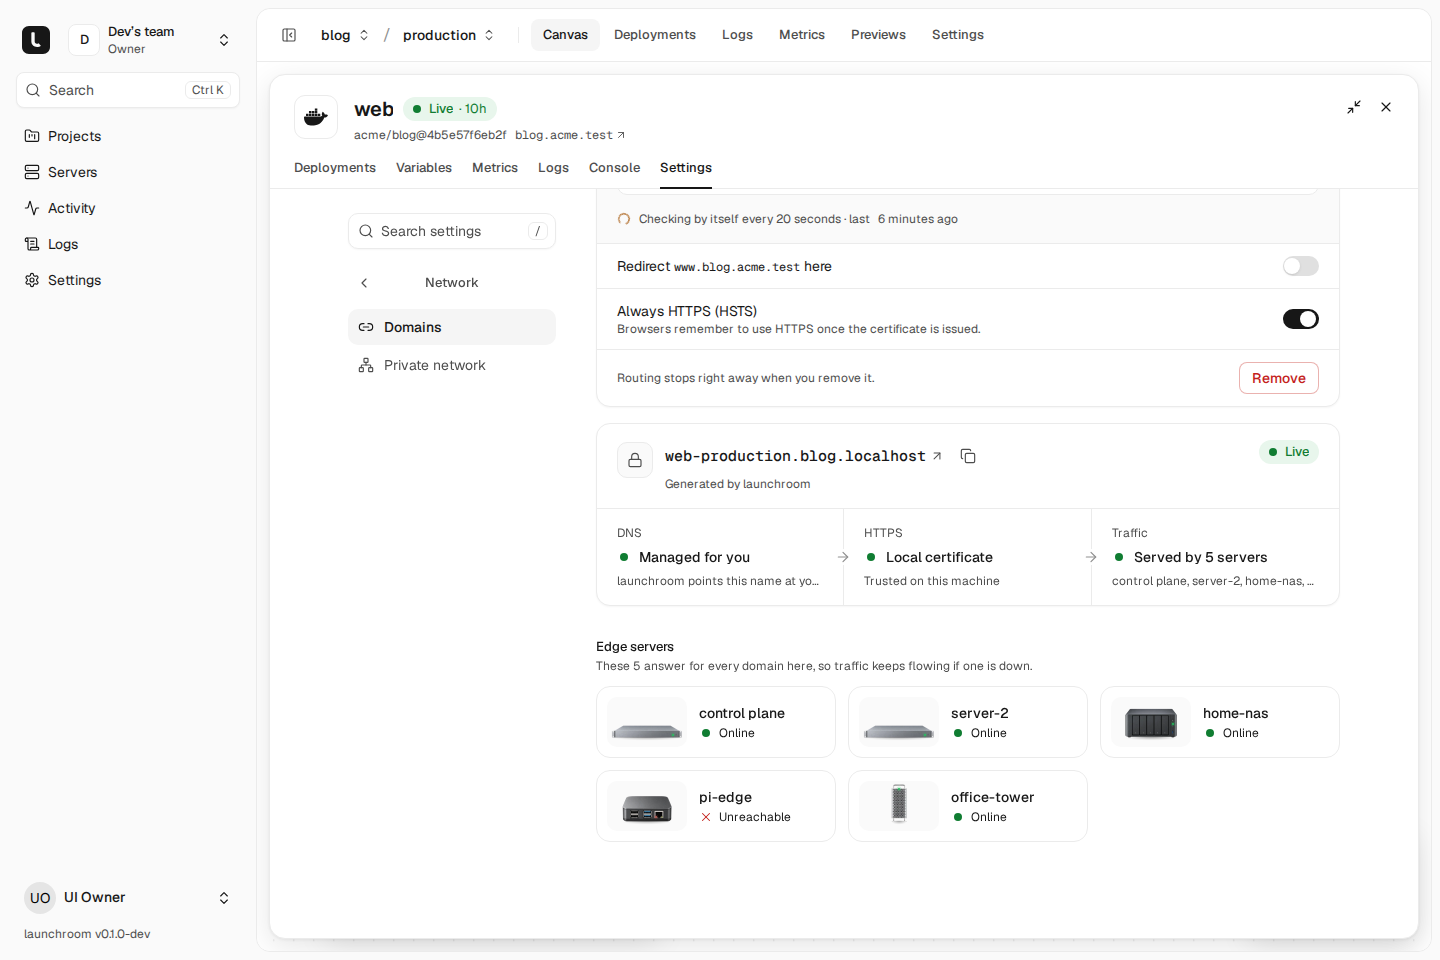This screenshot has width=1440, height=960.
Task: Open the top Deployments tab
Action: pyautogui.click(x=655, y=35)
